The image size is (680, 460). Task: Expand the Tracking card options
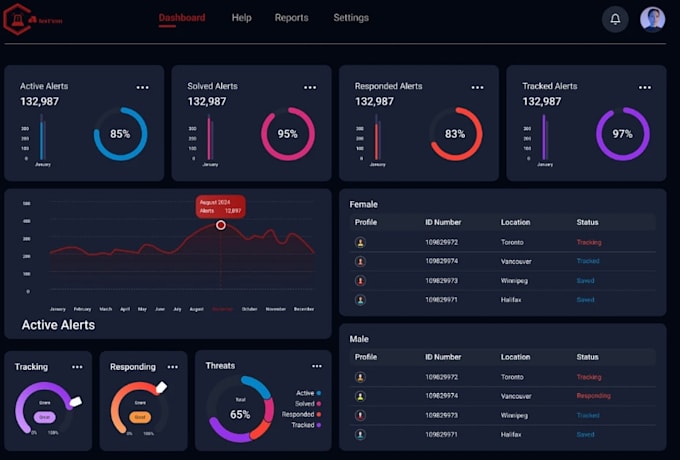click(77, 367)
